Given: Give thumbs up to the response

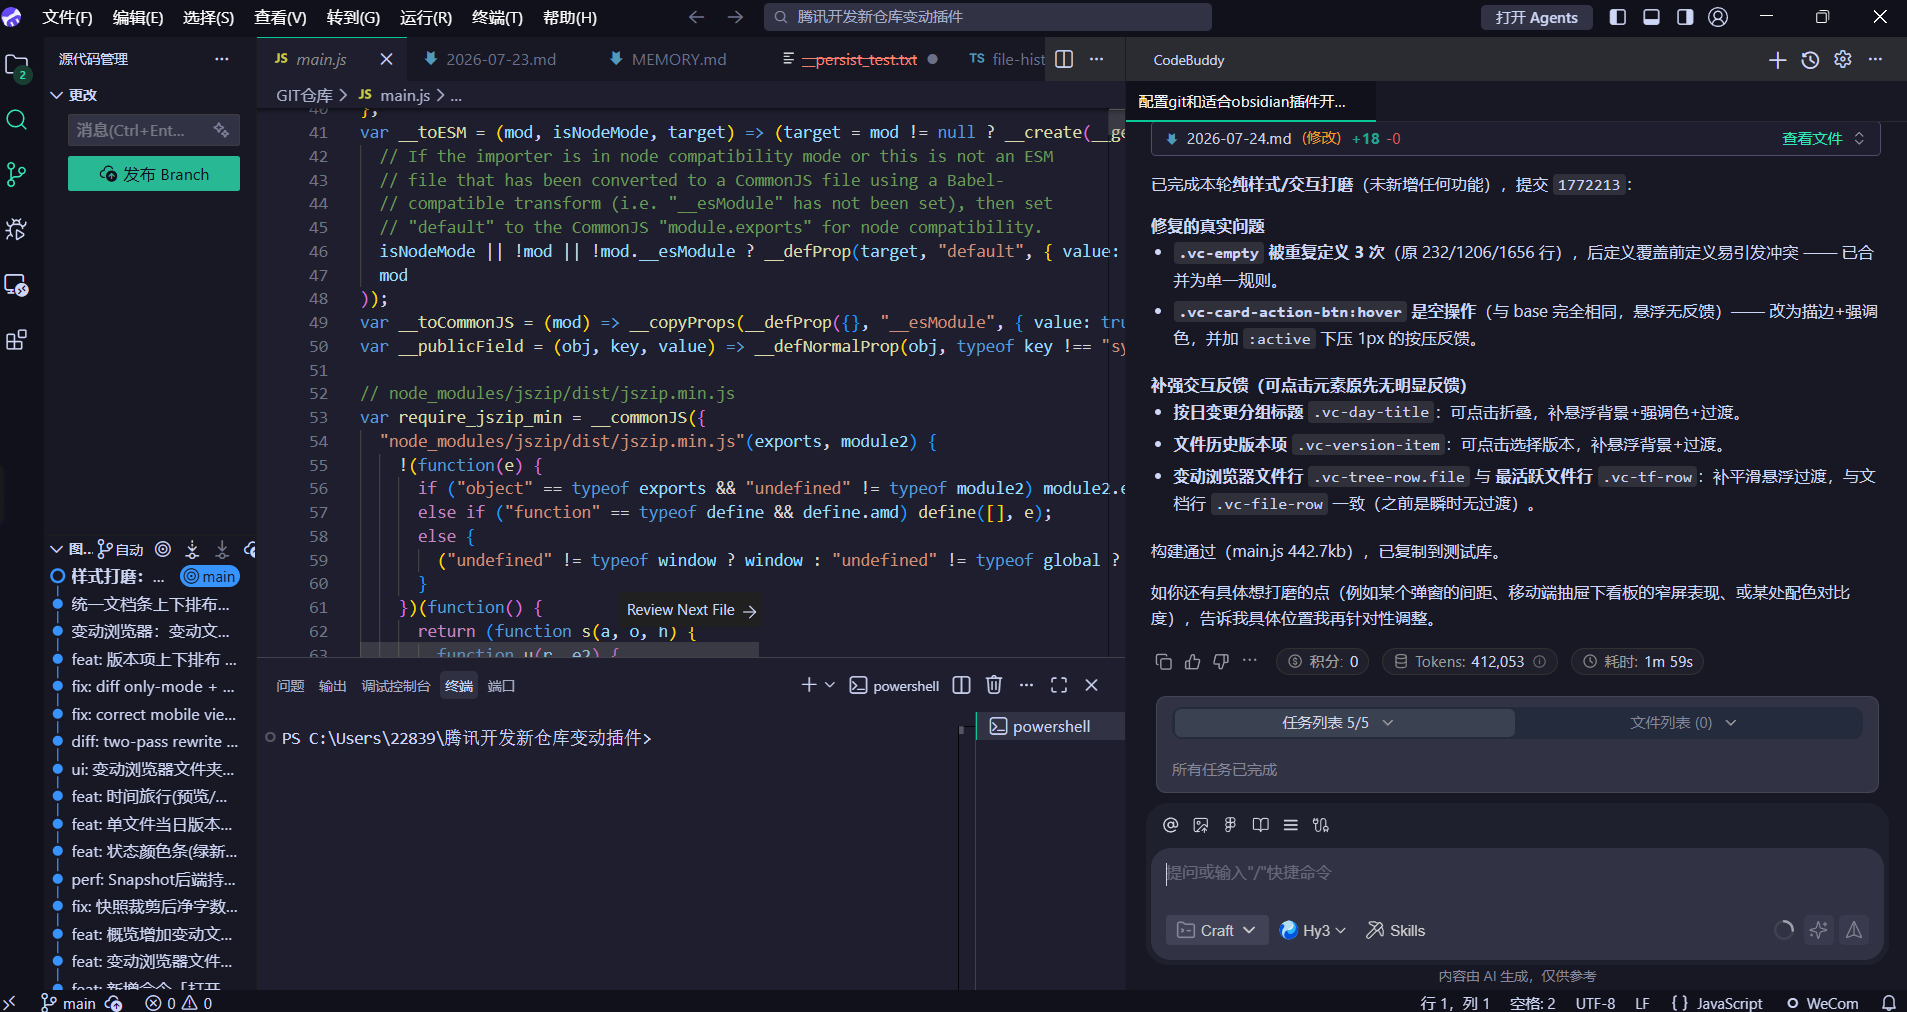Looking at the screenshot, I should pos(1192,661).
